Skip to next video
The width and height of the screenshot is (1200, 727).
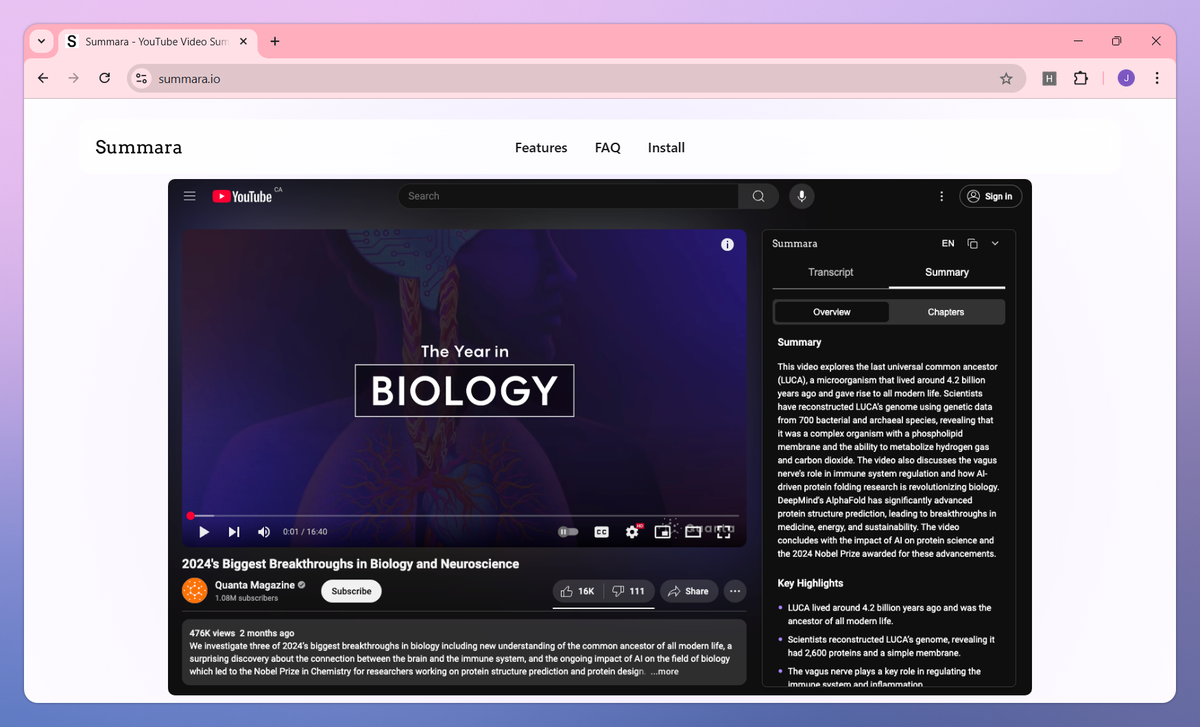coord(234,532)
